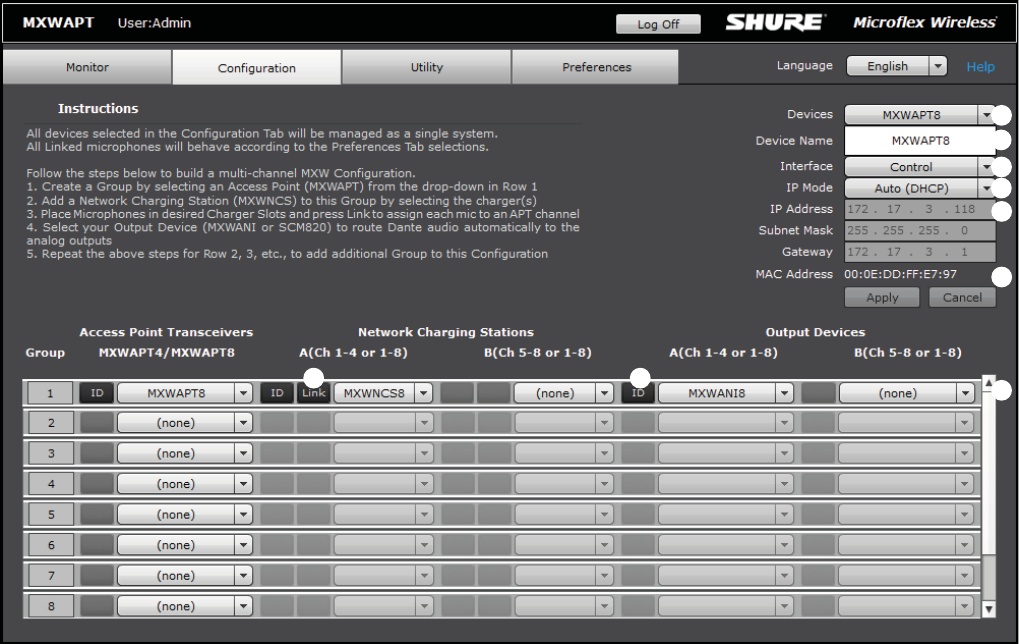Click the Shure logo

coord(775,23)
